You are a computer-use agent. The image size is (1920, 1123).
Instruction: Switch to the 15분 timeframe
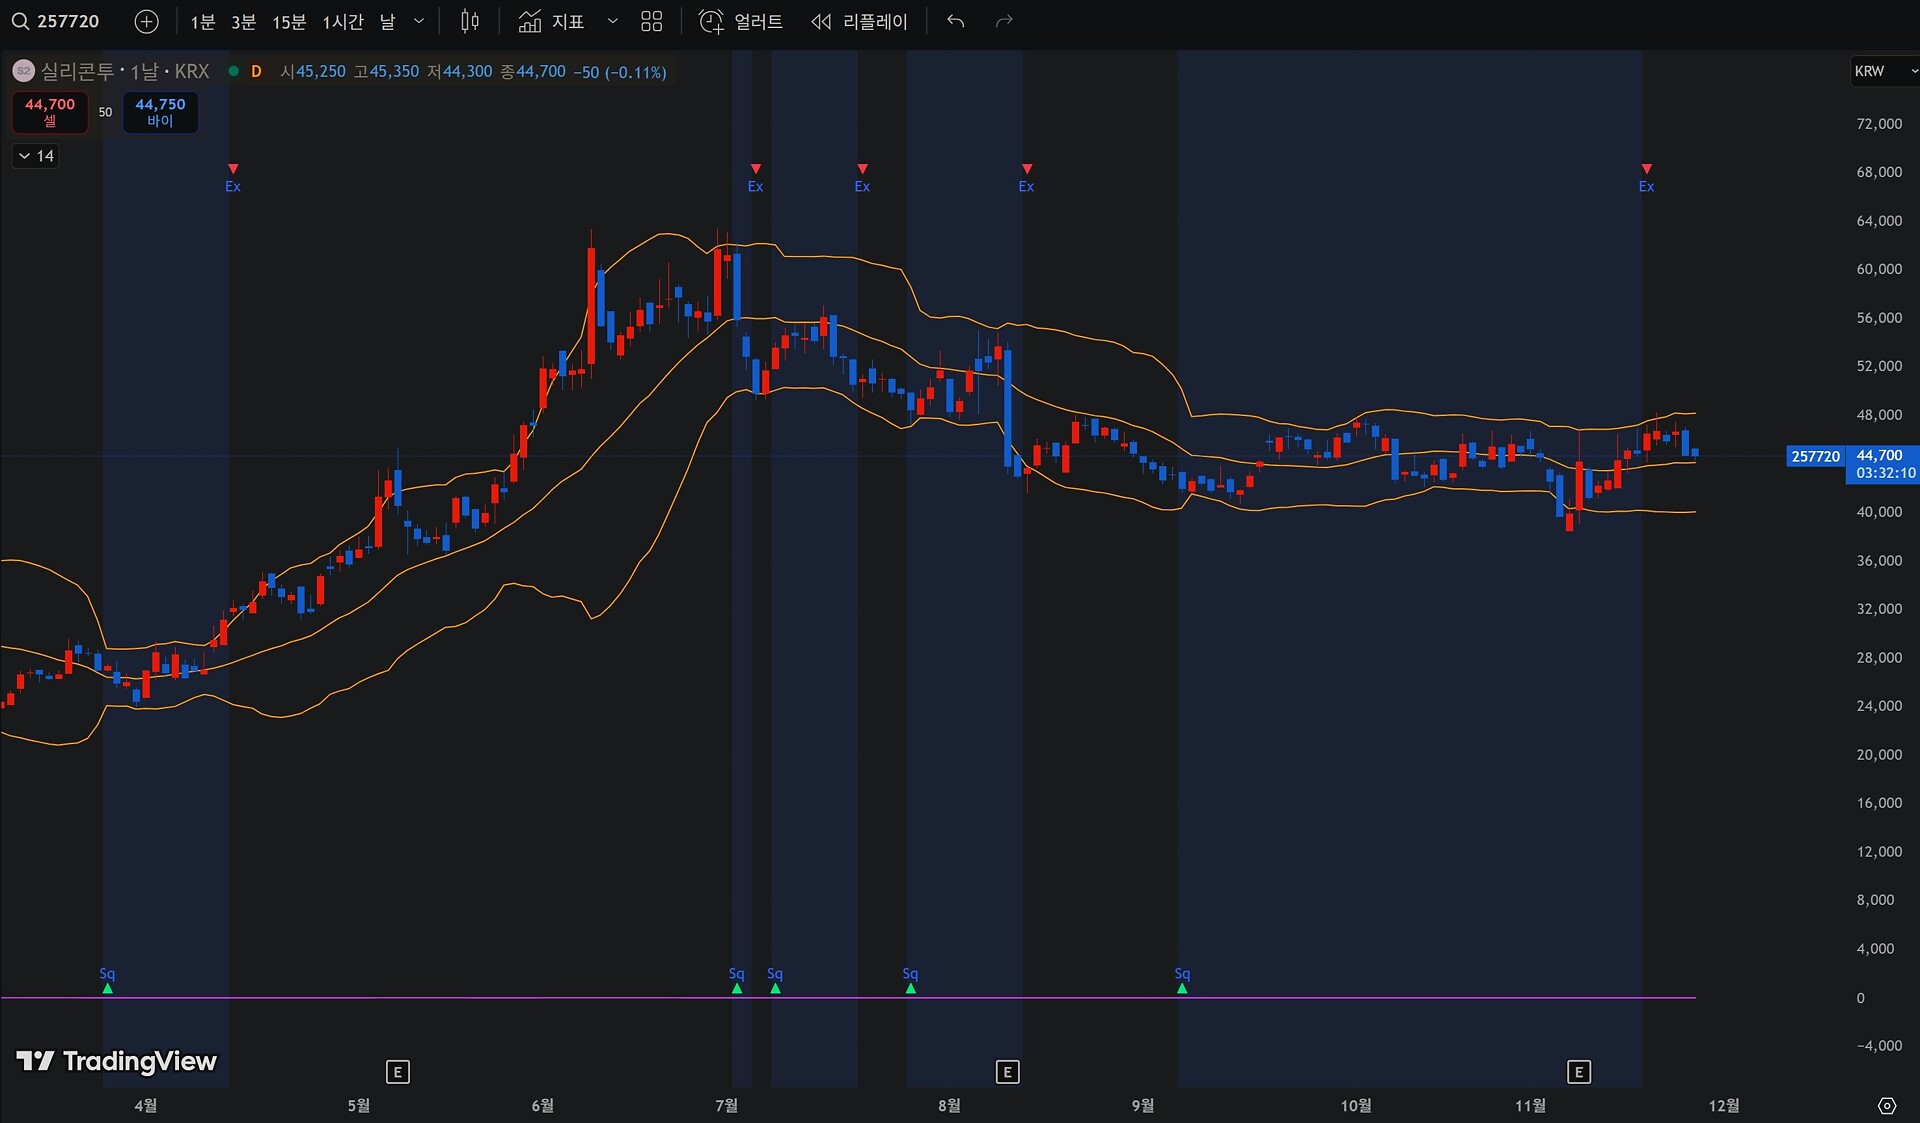[x=289, y=21]
